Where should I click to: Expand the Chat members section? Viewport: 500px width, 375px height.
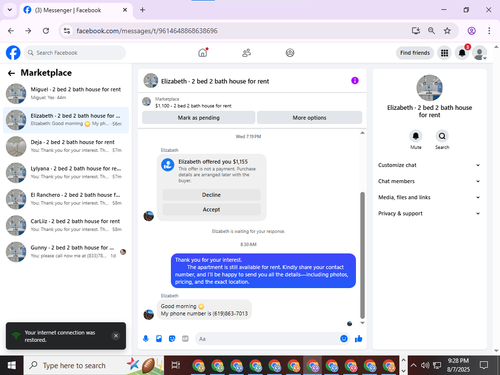[x=429, y=181]
